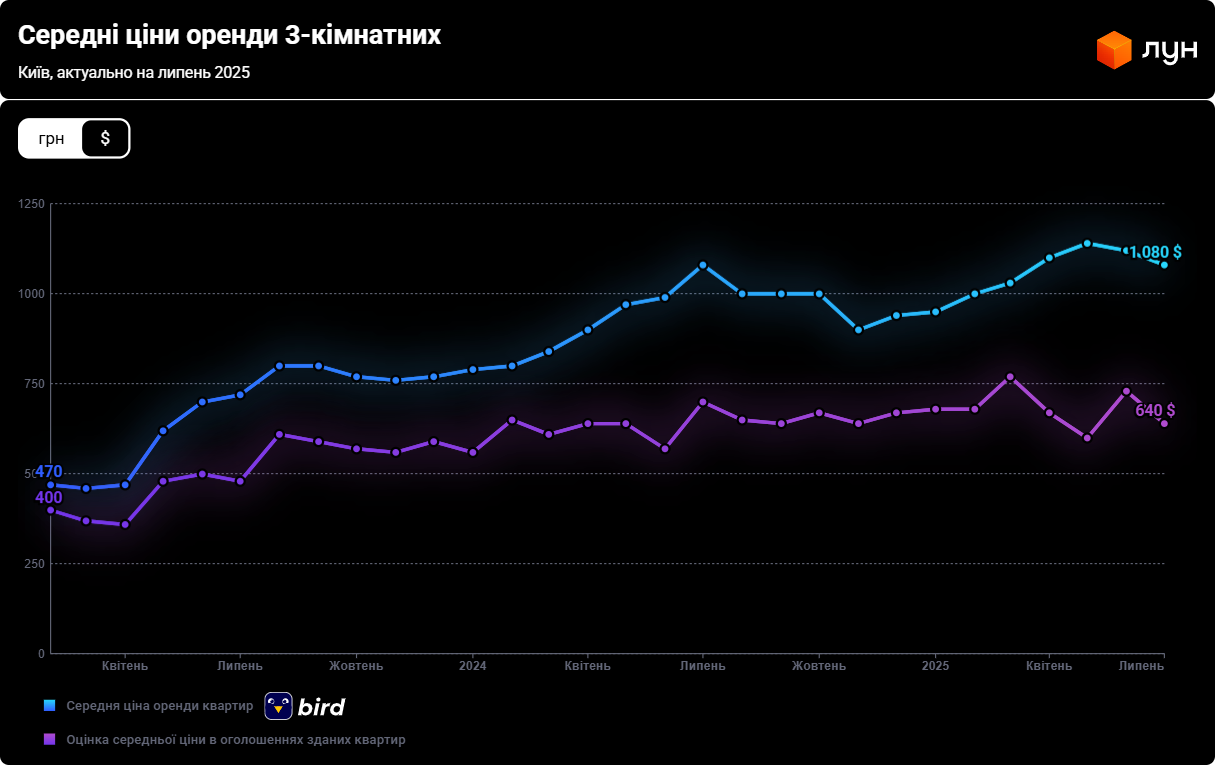This screenshot has height=765, width=1215.
Task: Select the $ currency option
Action: click(105, 138)
